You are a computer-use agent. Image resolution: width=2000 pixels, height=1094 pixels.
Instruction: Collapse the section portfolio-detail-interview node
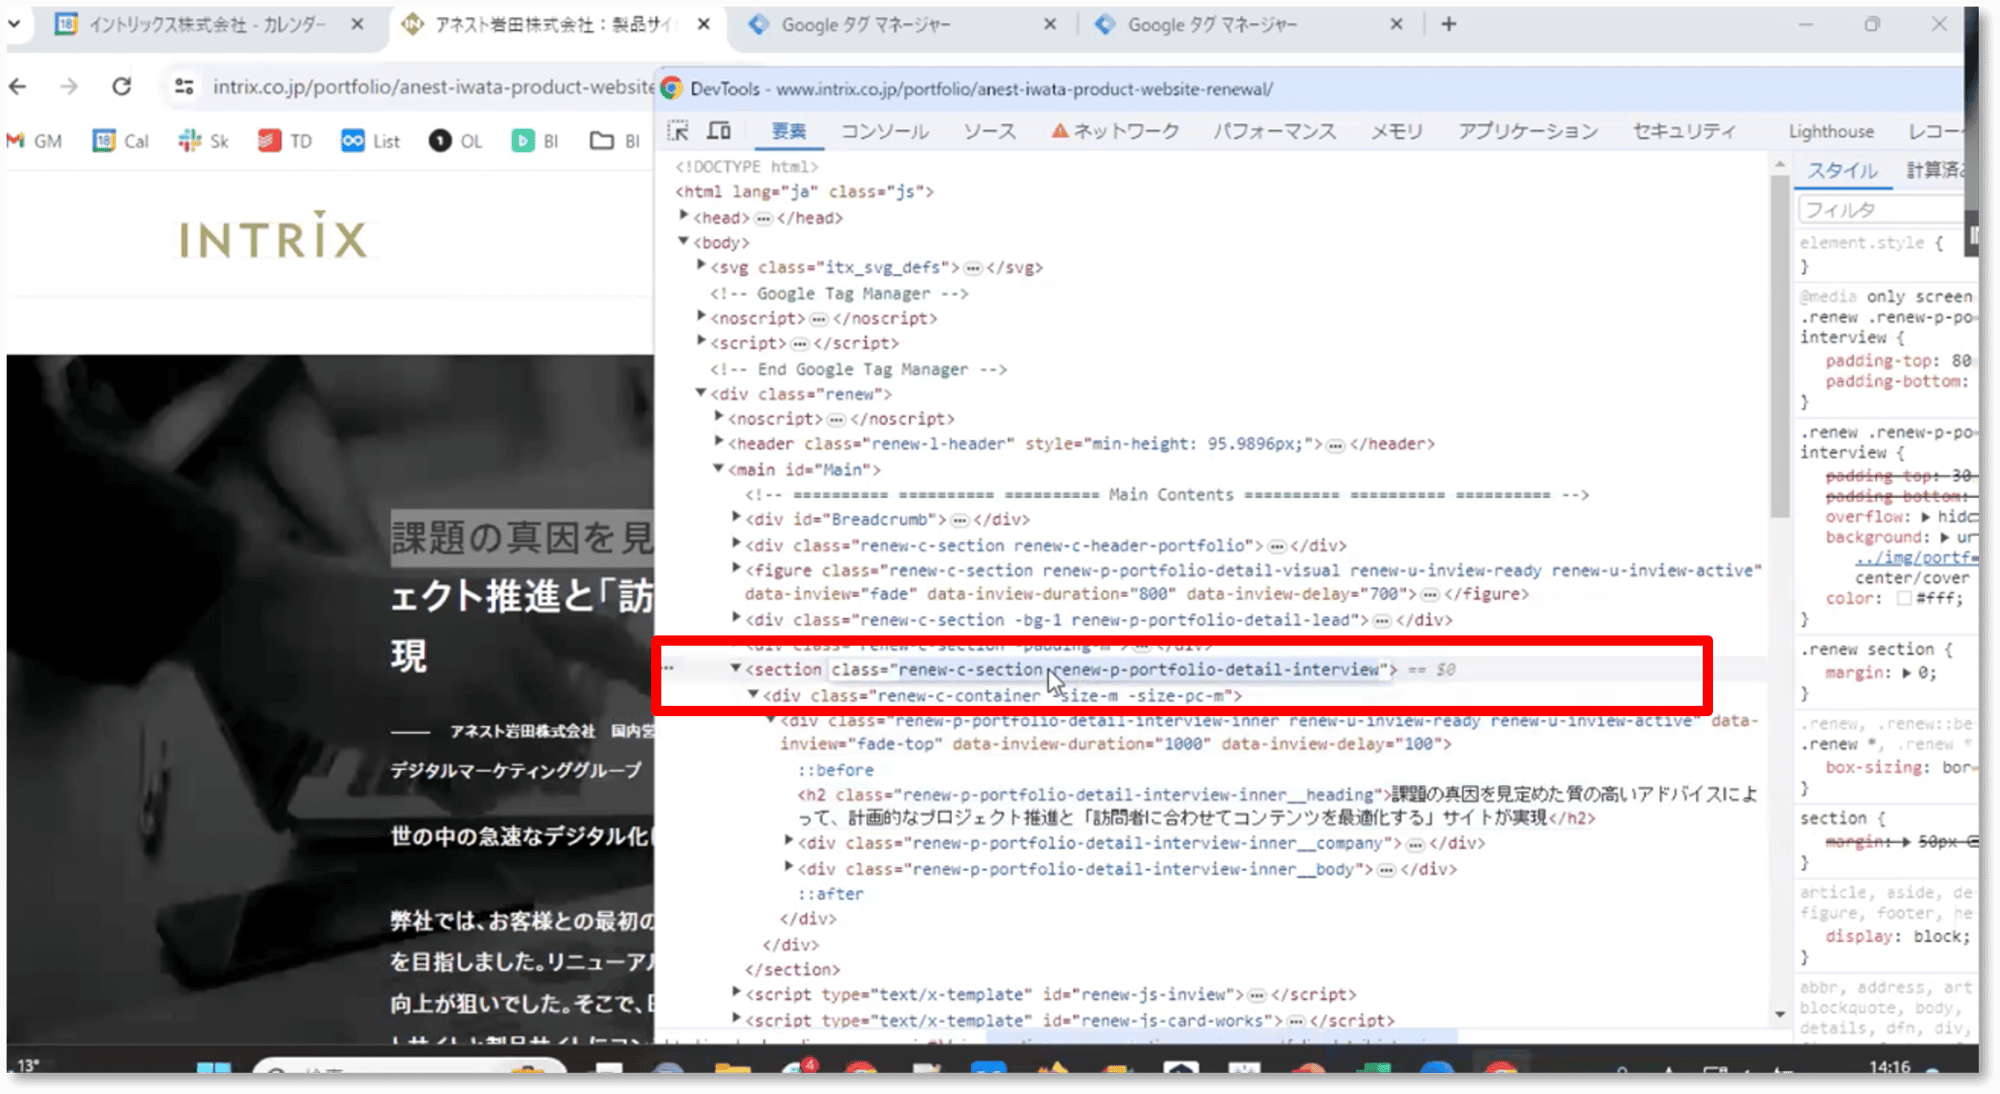pyautogui.click(x=736, y=668)
